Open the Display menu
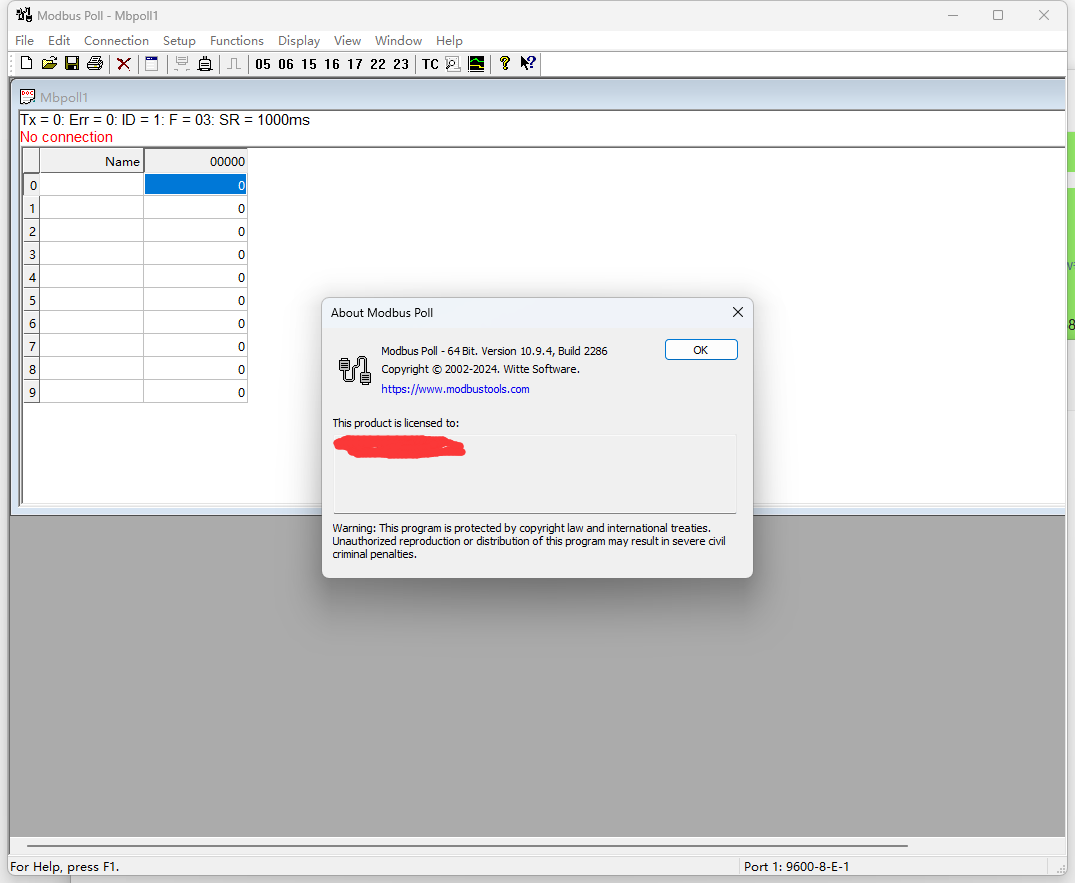The height and width of the screenshot is (883, 1075). [x=299, y=40]
